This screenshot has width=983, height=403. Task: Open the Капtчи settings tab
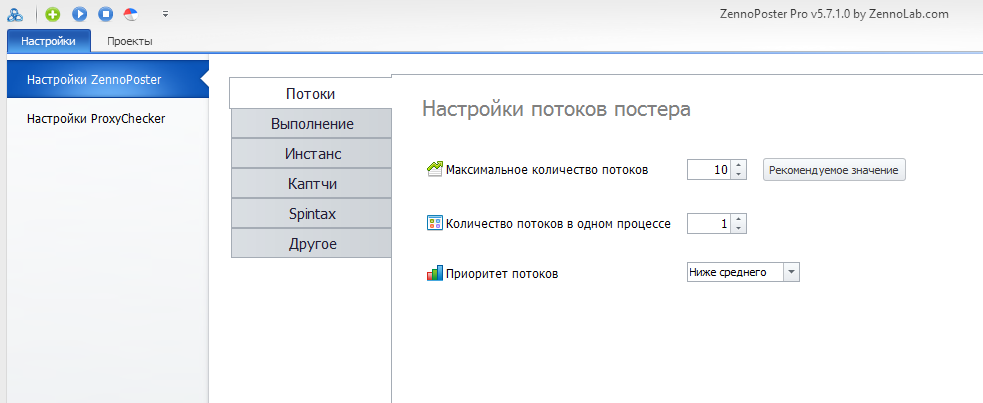click(x=312, y=184)
